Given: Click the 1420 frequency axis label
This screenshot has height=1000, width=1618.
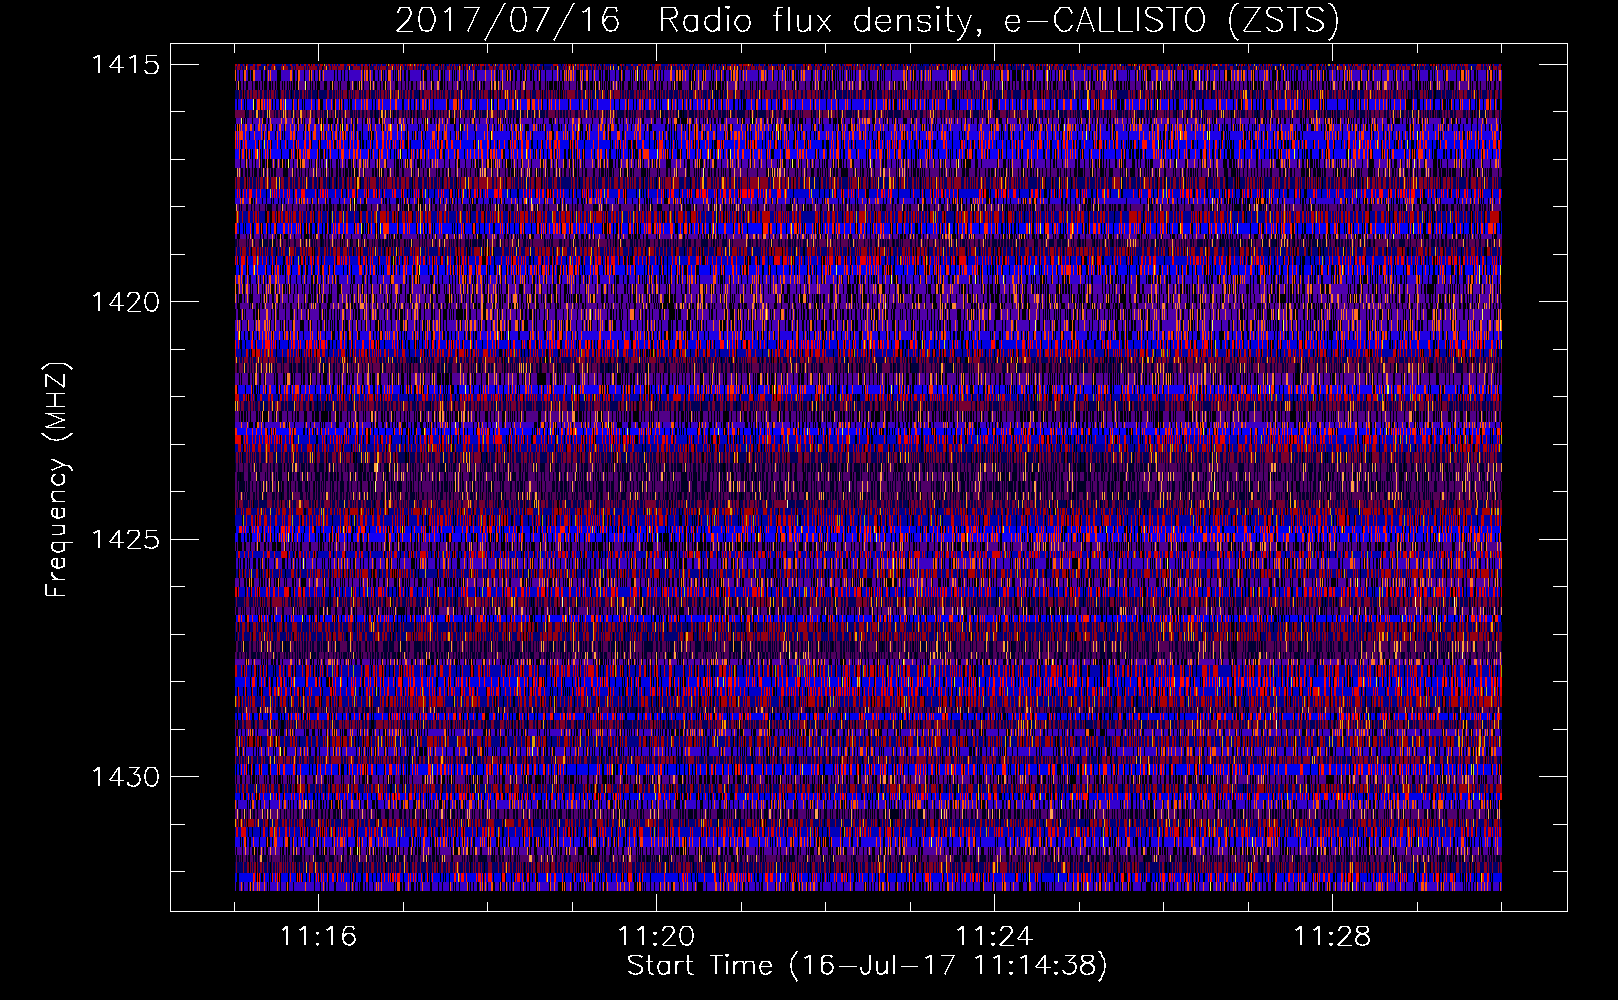Looking at the screenshot, I should (125, 302).
